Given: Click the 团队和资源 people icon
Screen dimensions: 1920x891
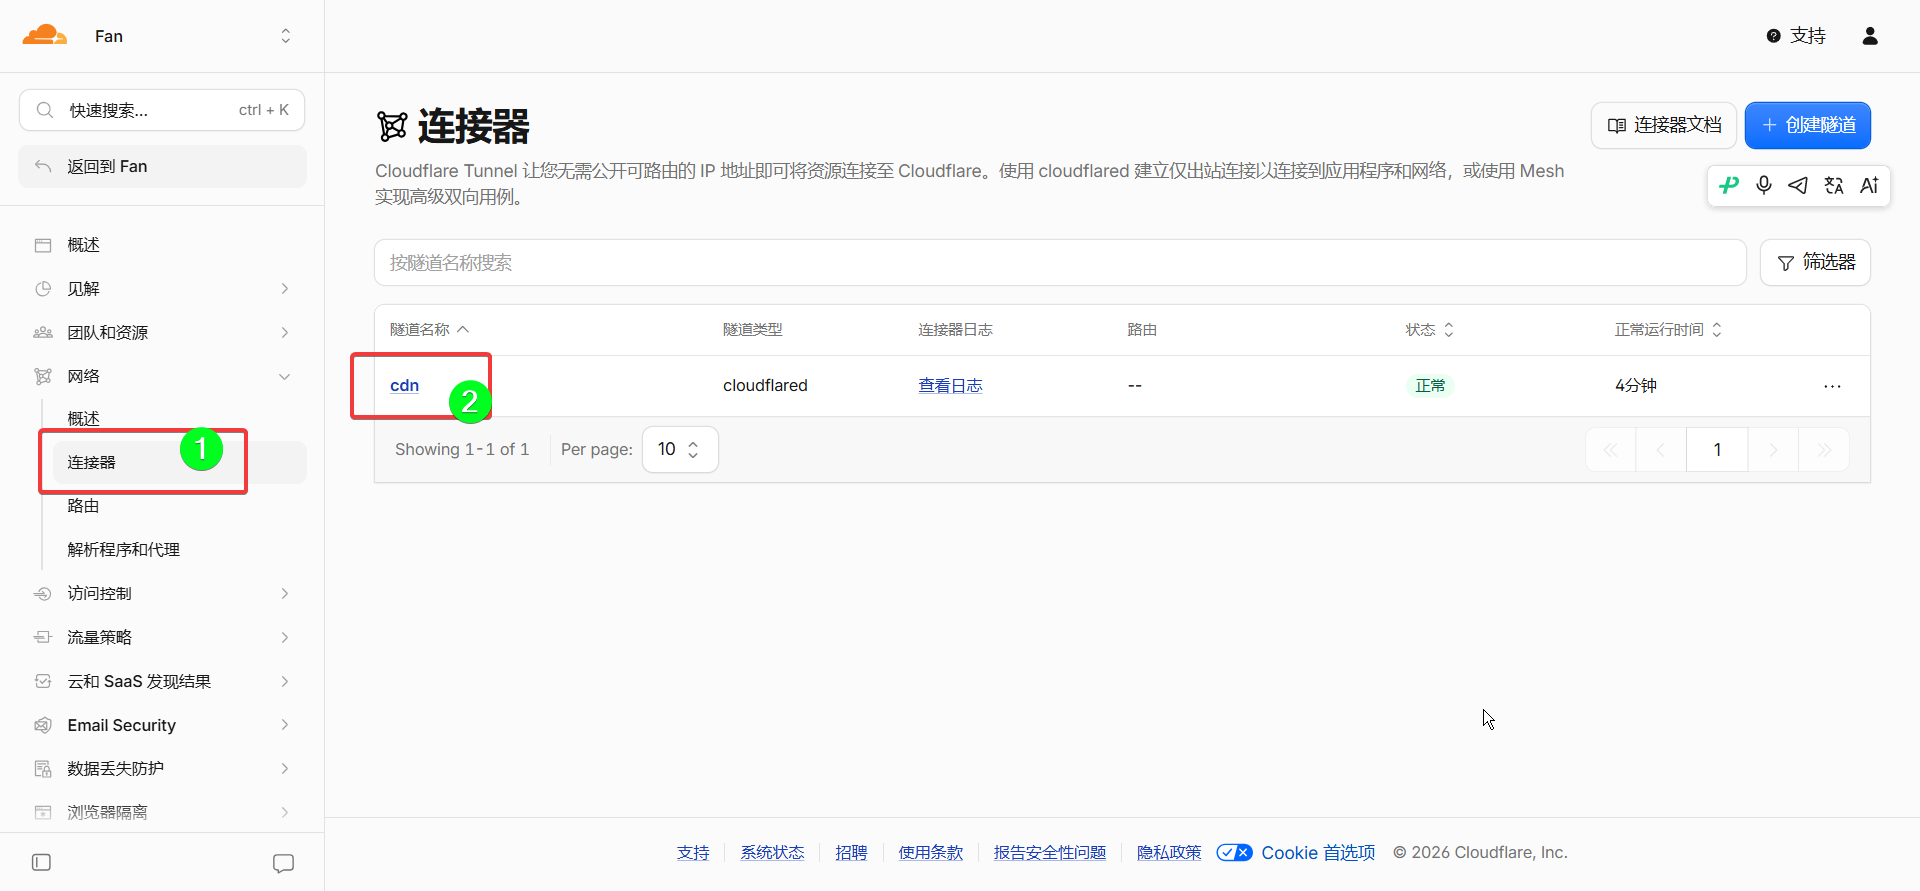Looking at the screenshot, I should (x=43, y=333).
